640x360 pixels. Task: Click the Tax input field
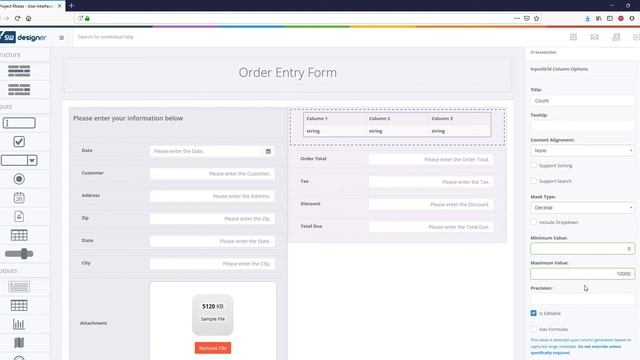point(431,182)
